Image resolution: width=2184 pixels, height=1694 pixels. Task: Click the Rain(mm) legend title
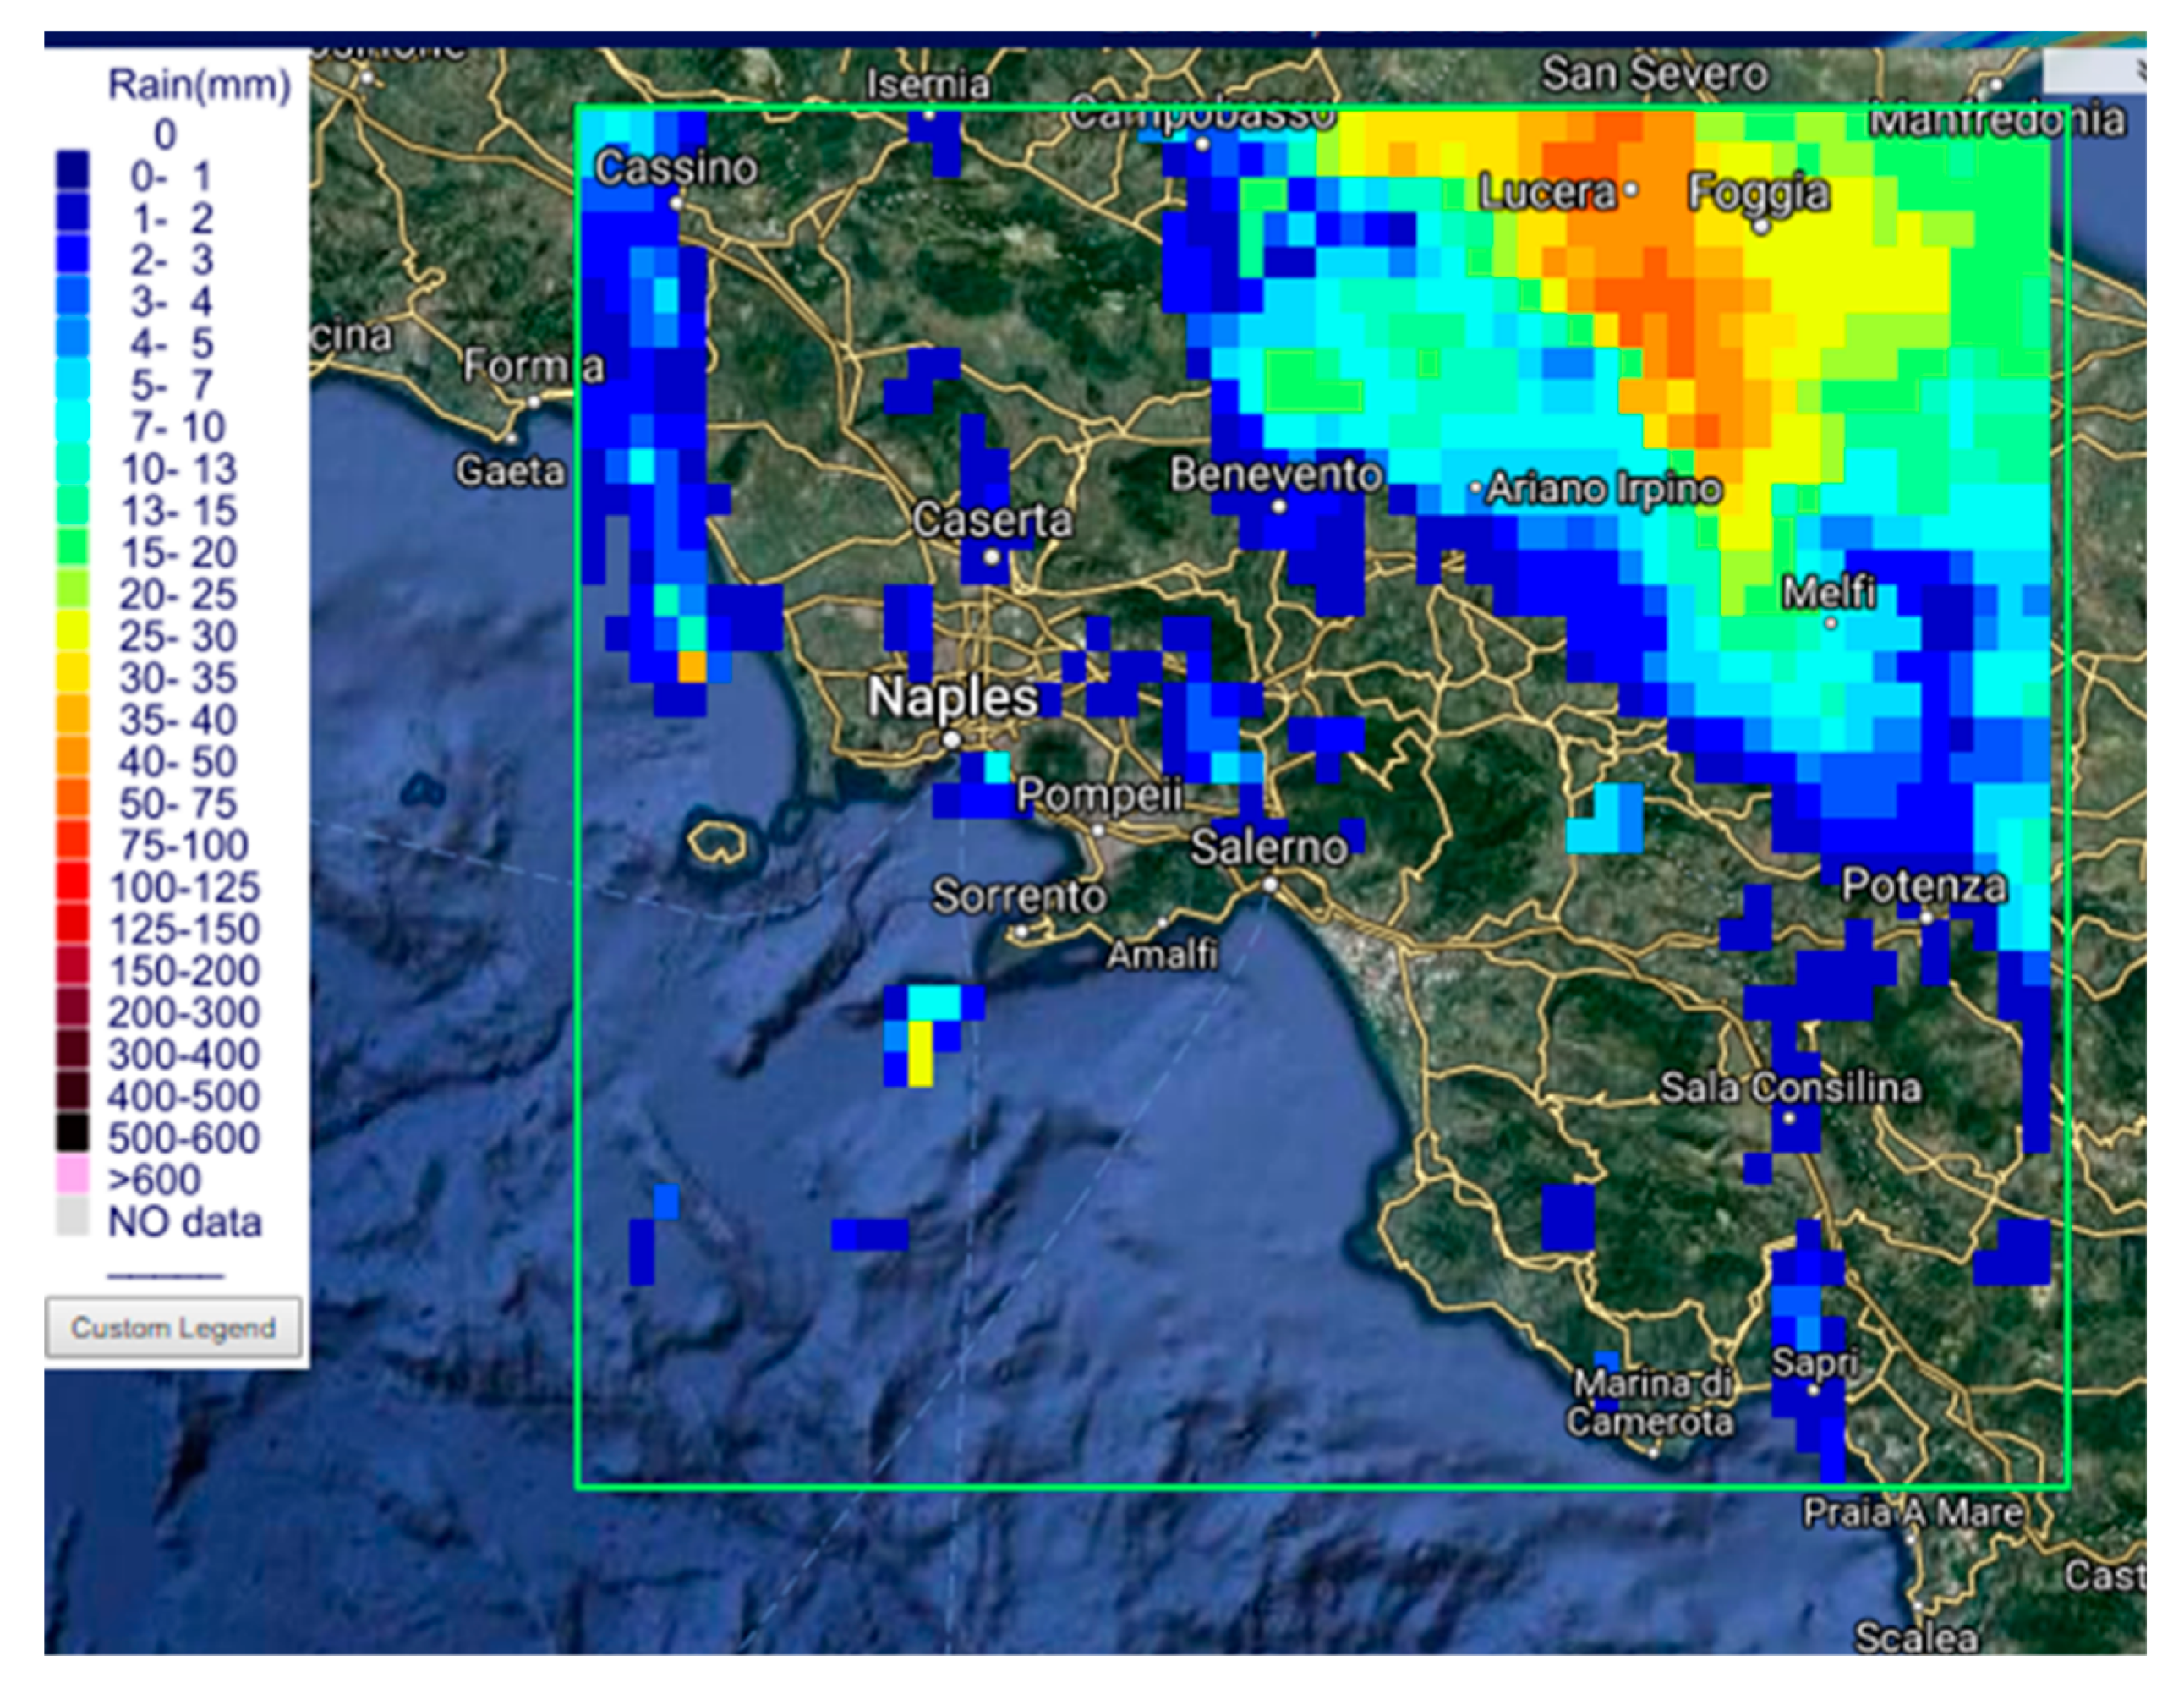coord(199,85)
